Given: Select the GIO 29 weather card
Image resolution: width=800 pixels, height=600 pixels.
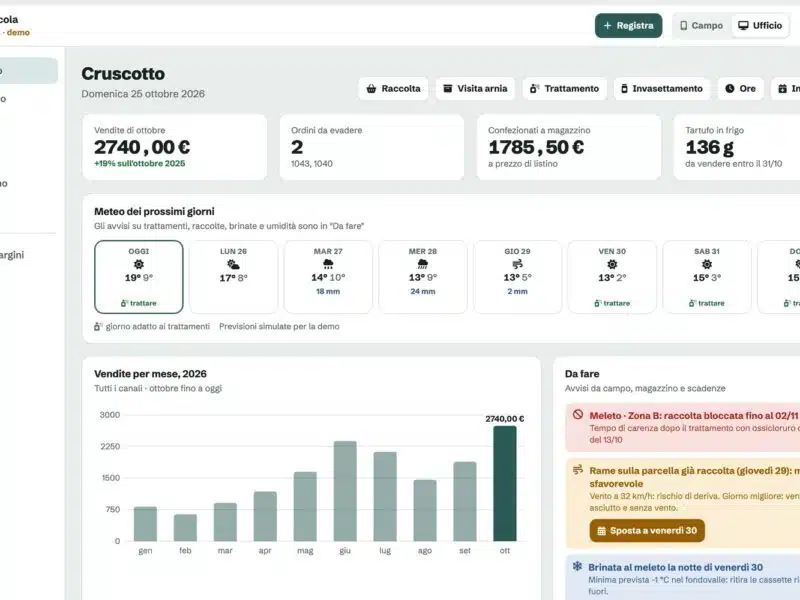Looking at the screenshot, I should pos(517,277).
